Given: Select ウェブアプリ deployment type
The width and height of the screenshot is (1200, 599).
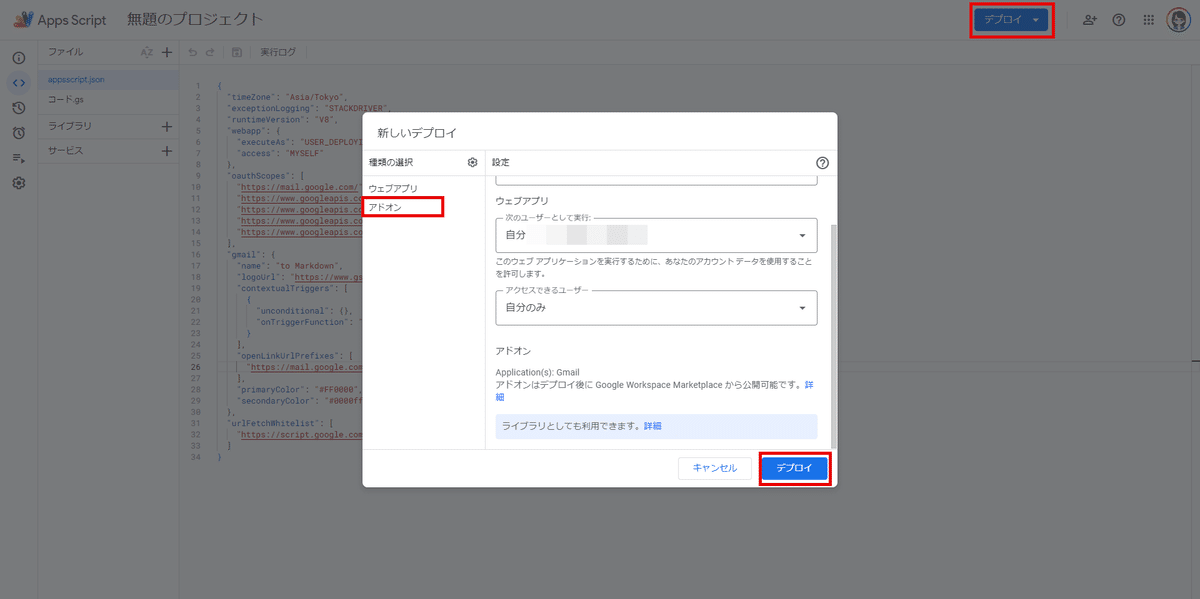Looking at the screenshot, I should [393, 188].
